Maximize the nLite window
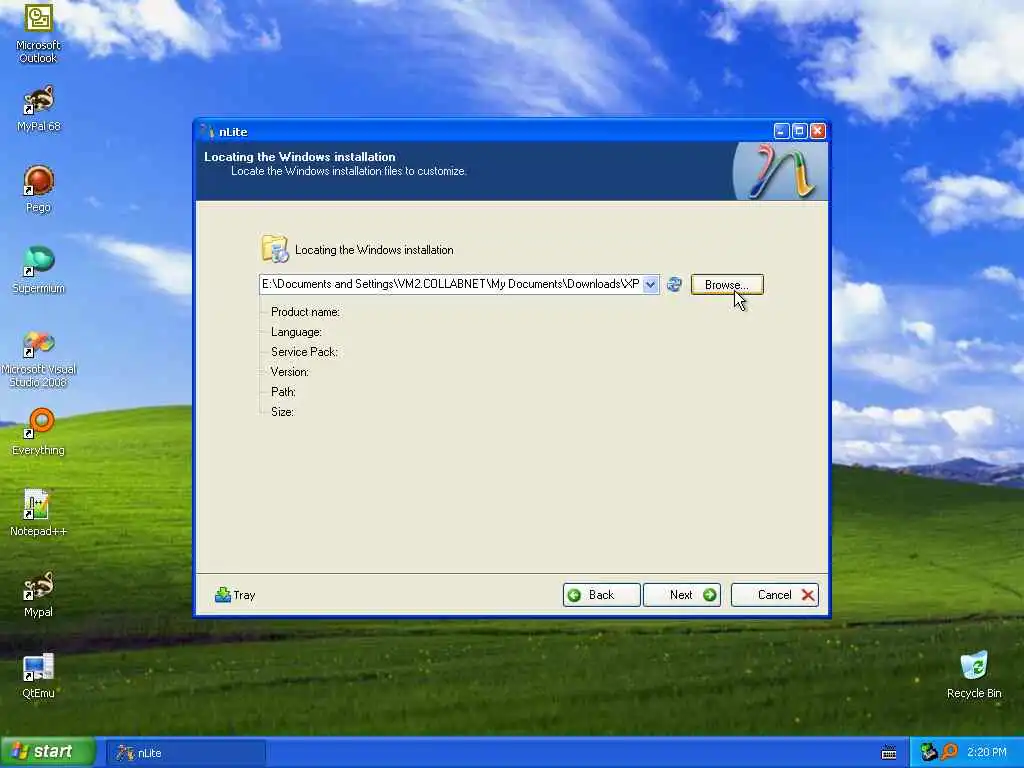The height and width of the screenshot is (768, 1024). (799, 131)
